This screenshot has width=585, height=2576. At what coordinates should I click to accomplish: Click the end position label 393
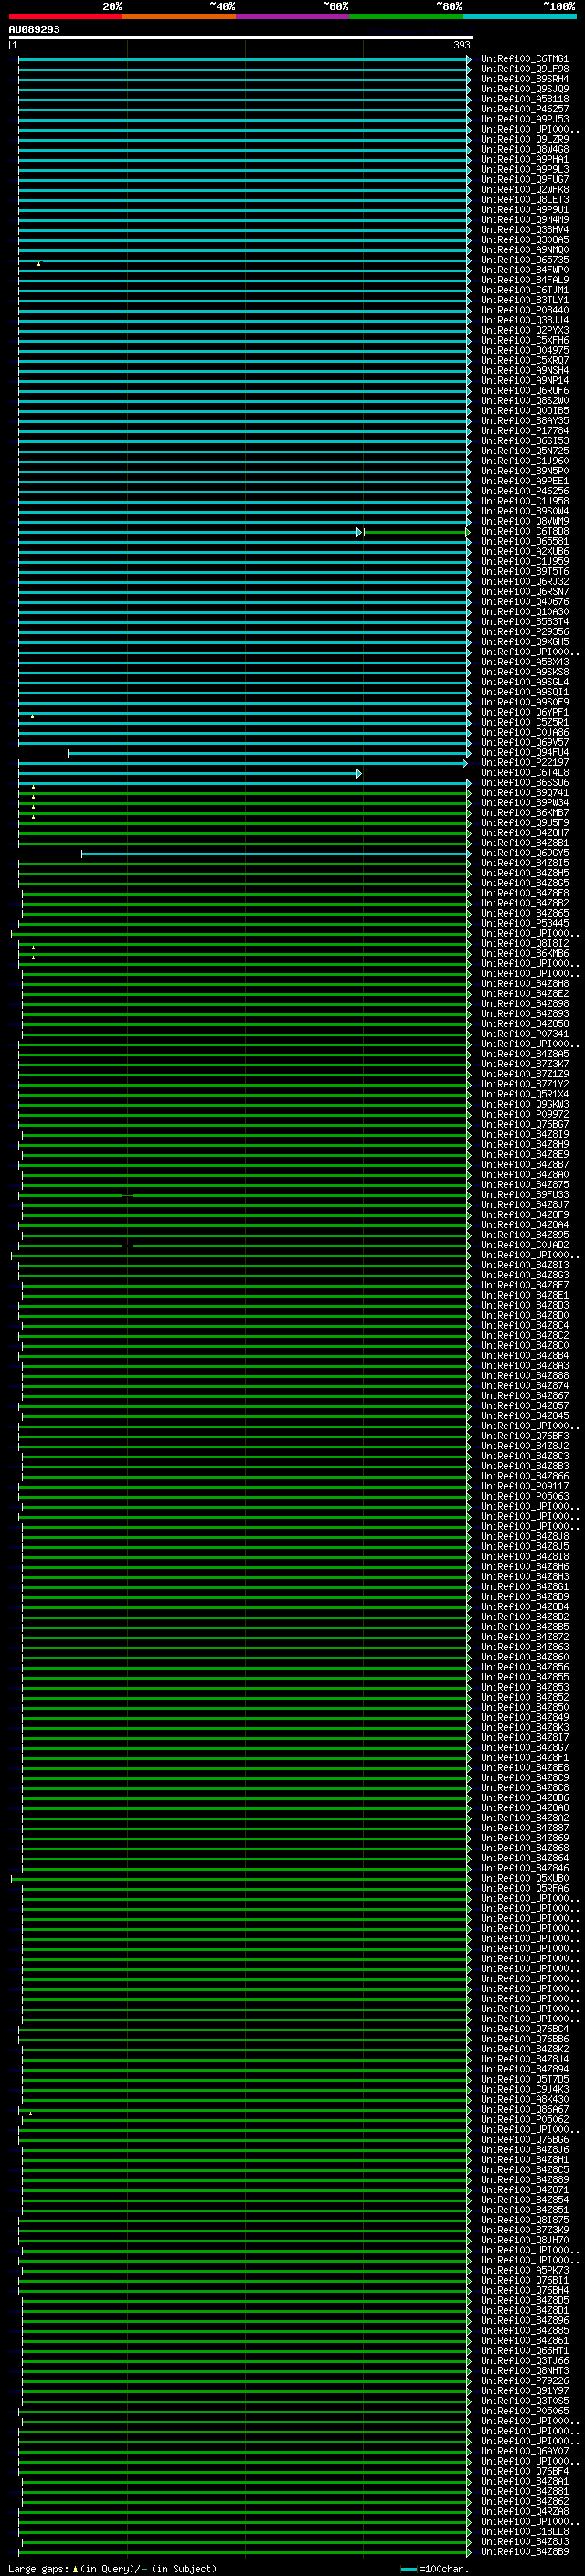pyautogui.click(x=461, y=45)
